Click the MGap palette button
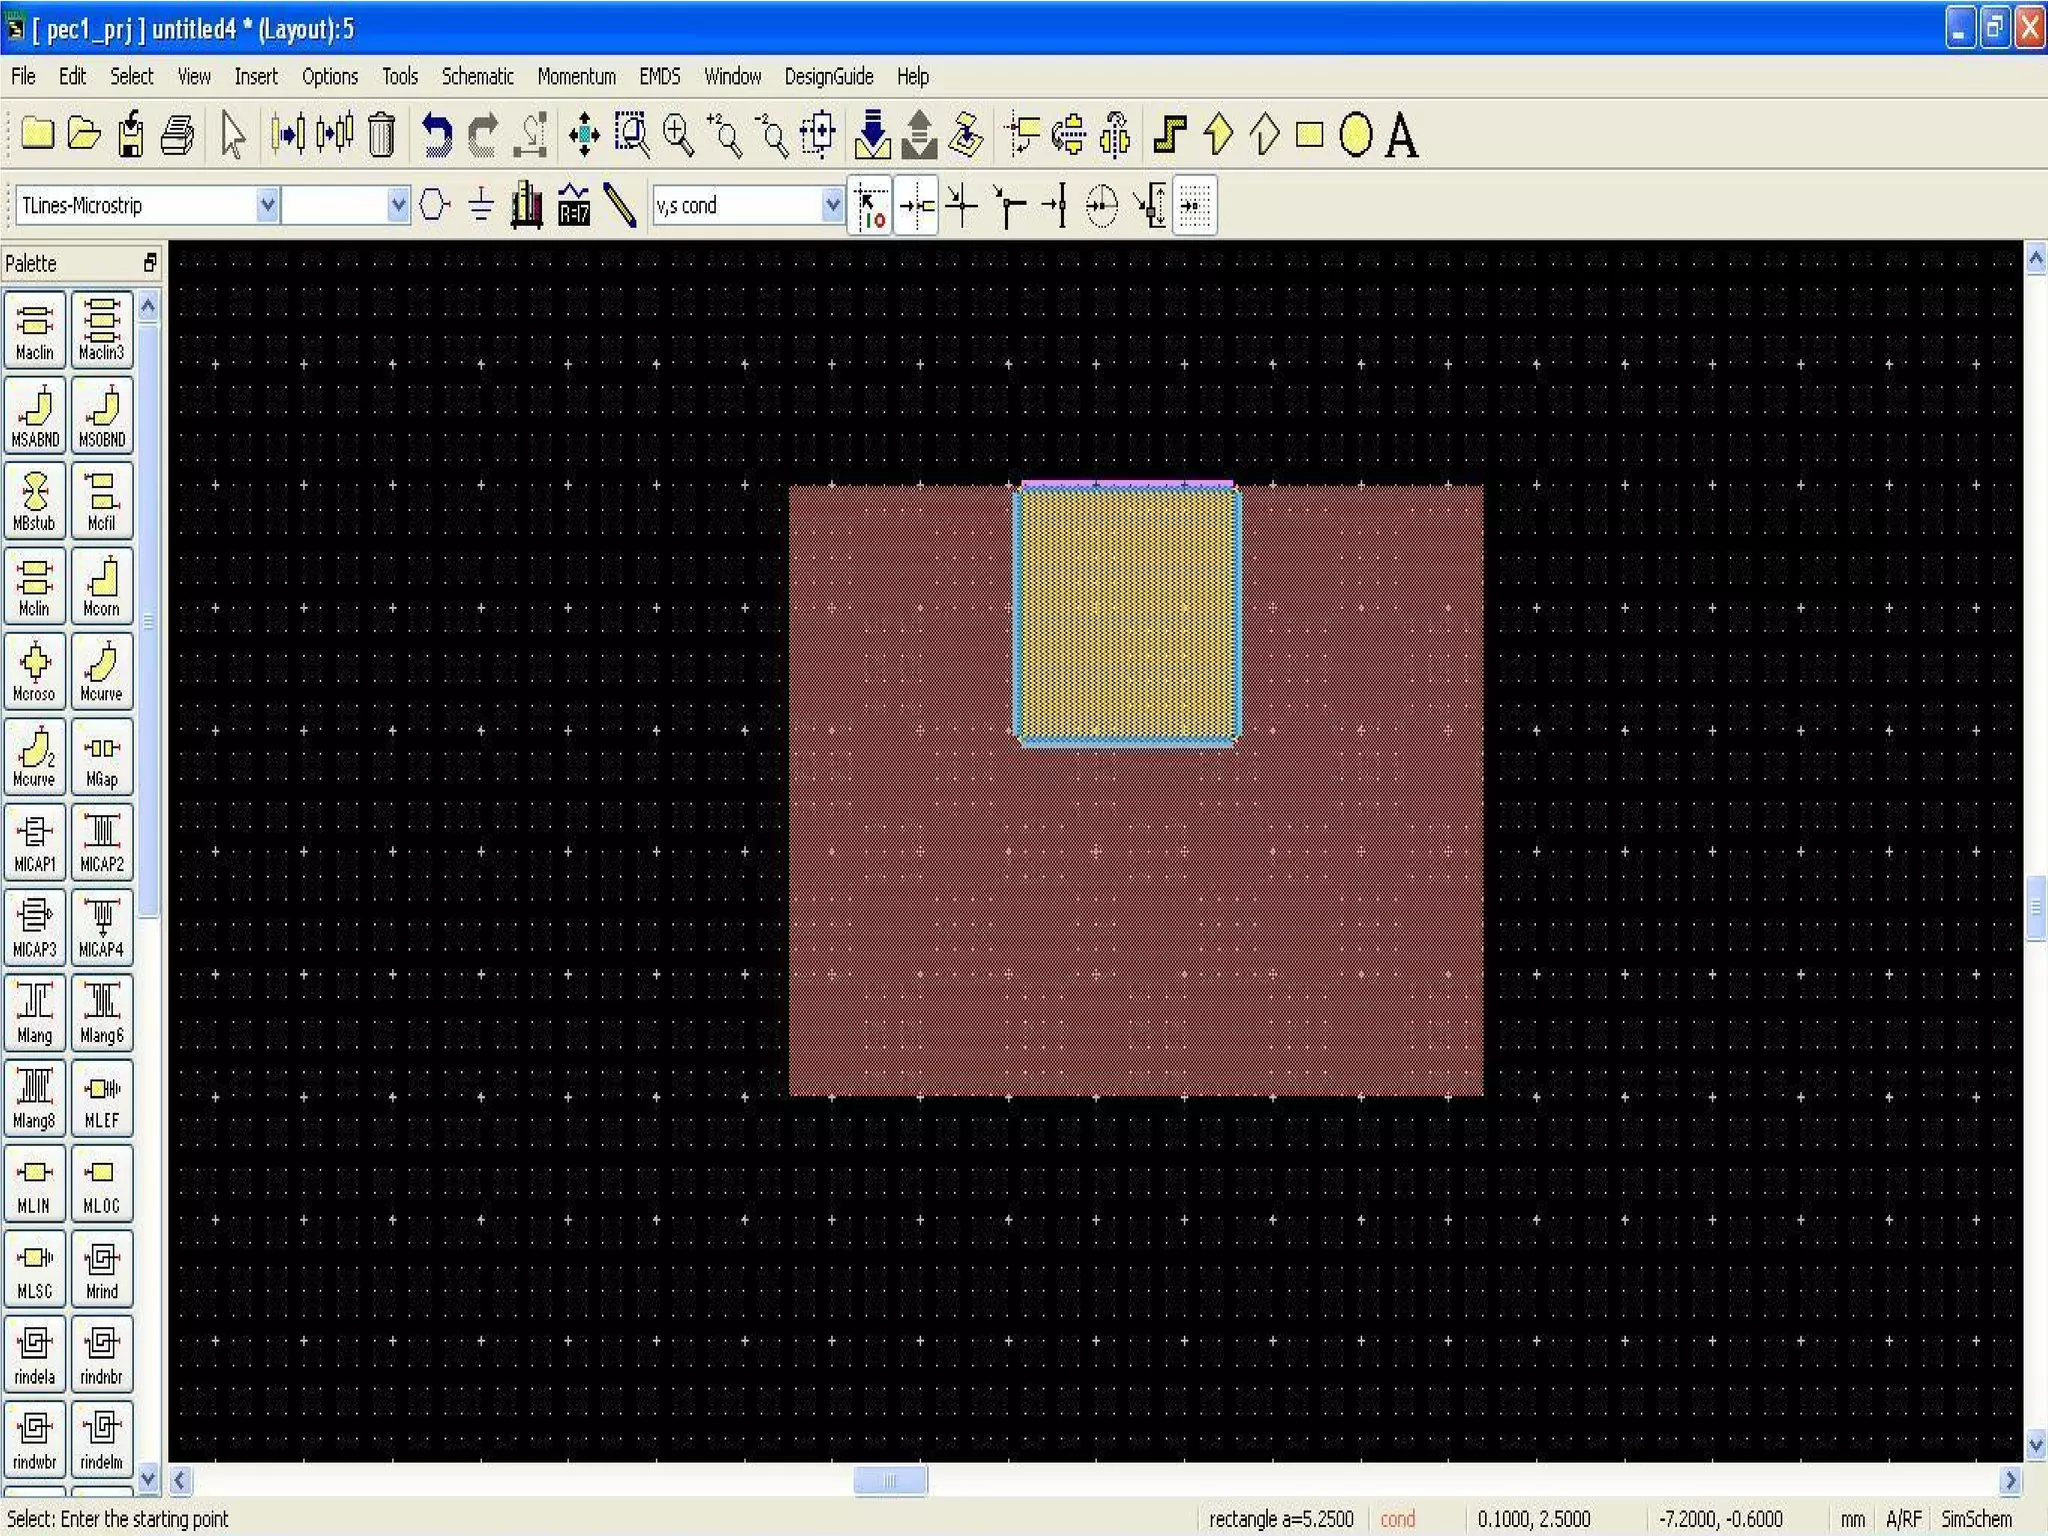The height and width of the screenshot is (1536, 2048). (102, 758)
